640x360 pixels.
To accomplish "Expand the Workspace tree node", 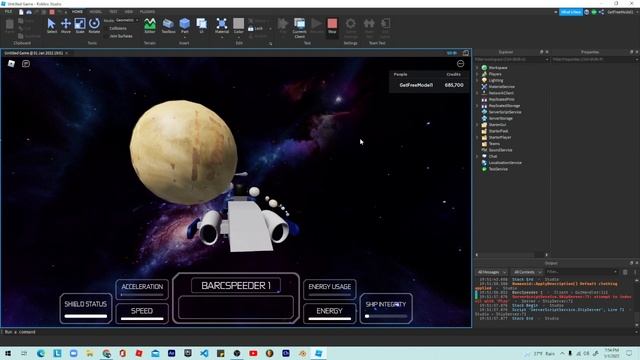I will [x=477, y=68].
